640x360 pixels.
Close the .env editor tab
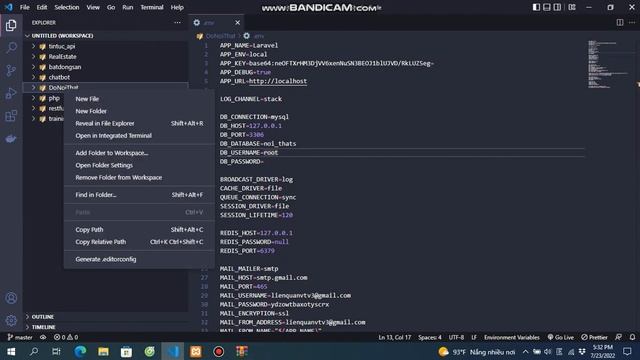(238, 22)
